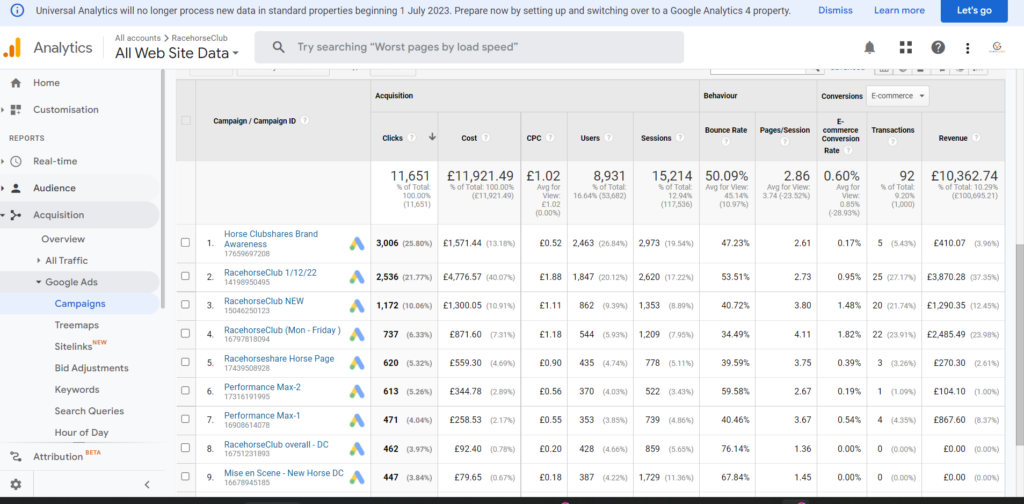Click the Campaign ID help icon
1024x504 pixels.
pos(305,121)
